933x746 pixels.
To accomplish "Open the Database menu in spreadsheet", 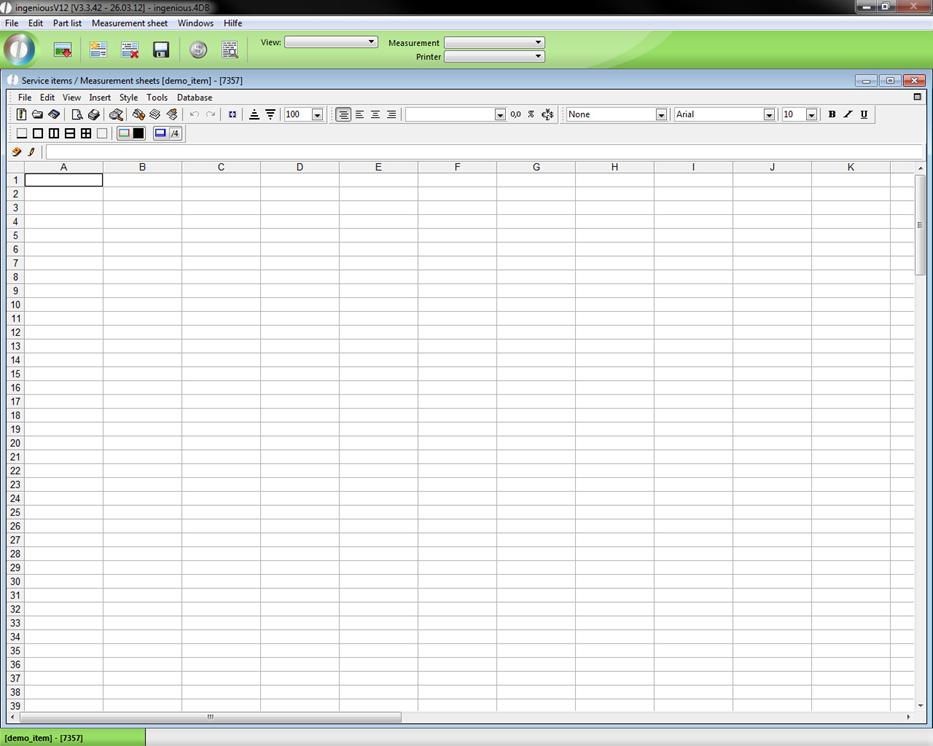I will (194, 98).
